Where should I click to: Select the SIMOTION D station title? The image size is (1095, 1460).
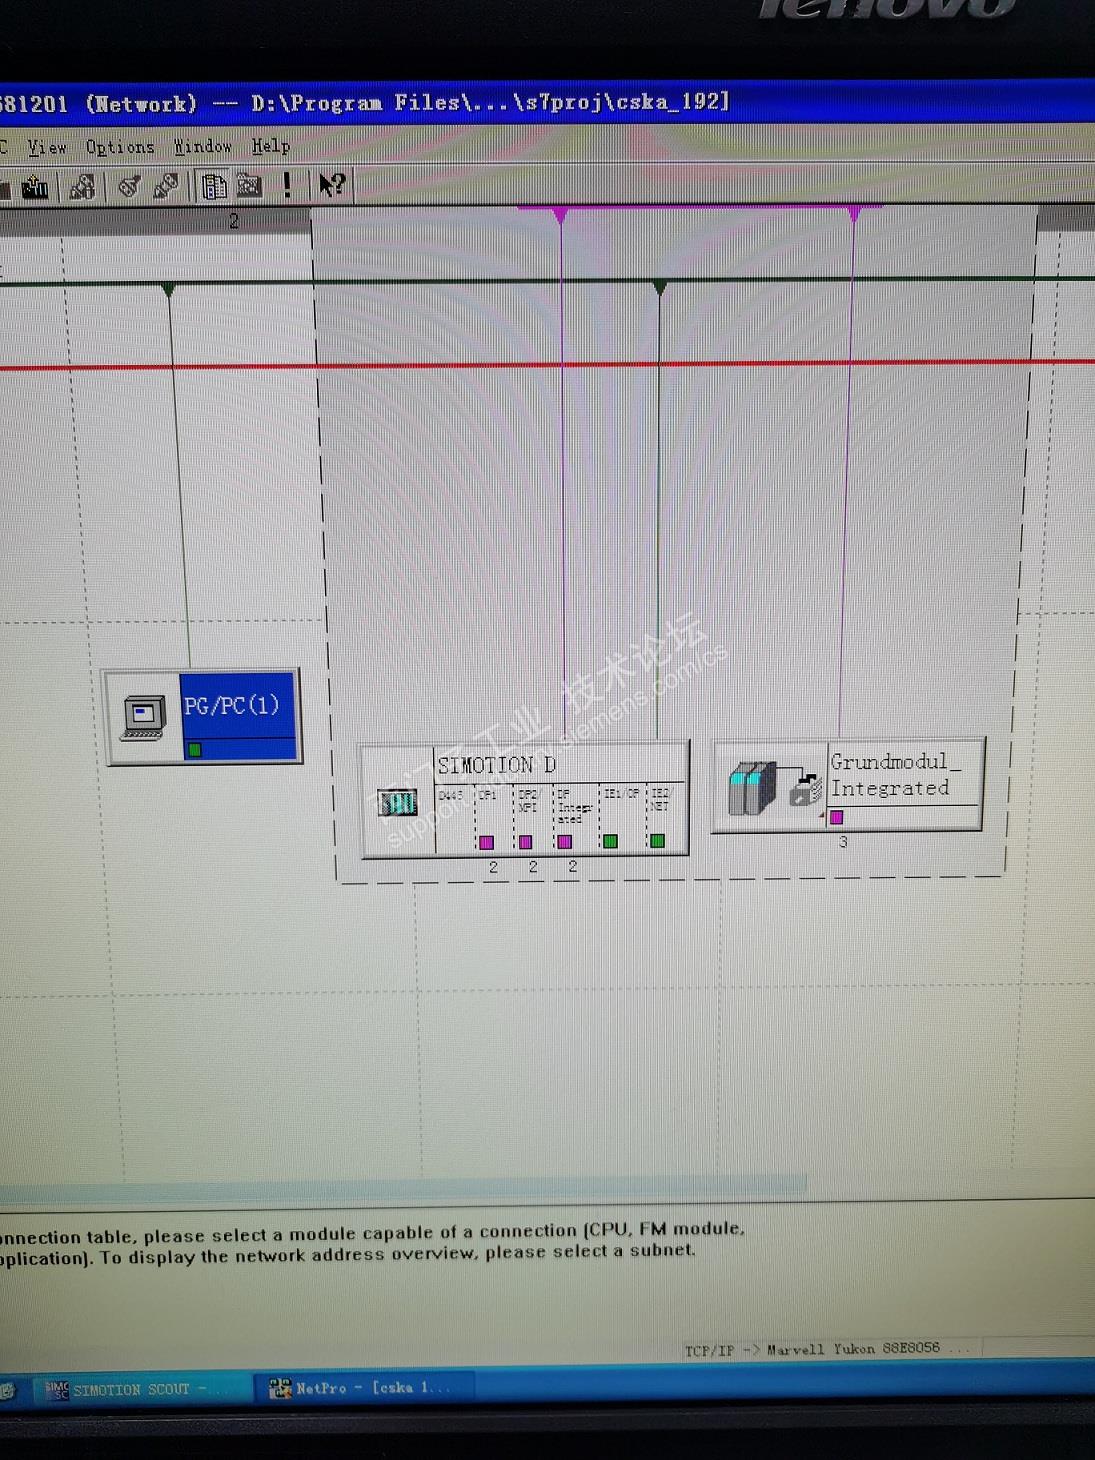[x=497, y=765]
